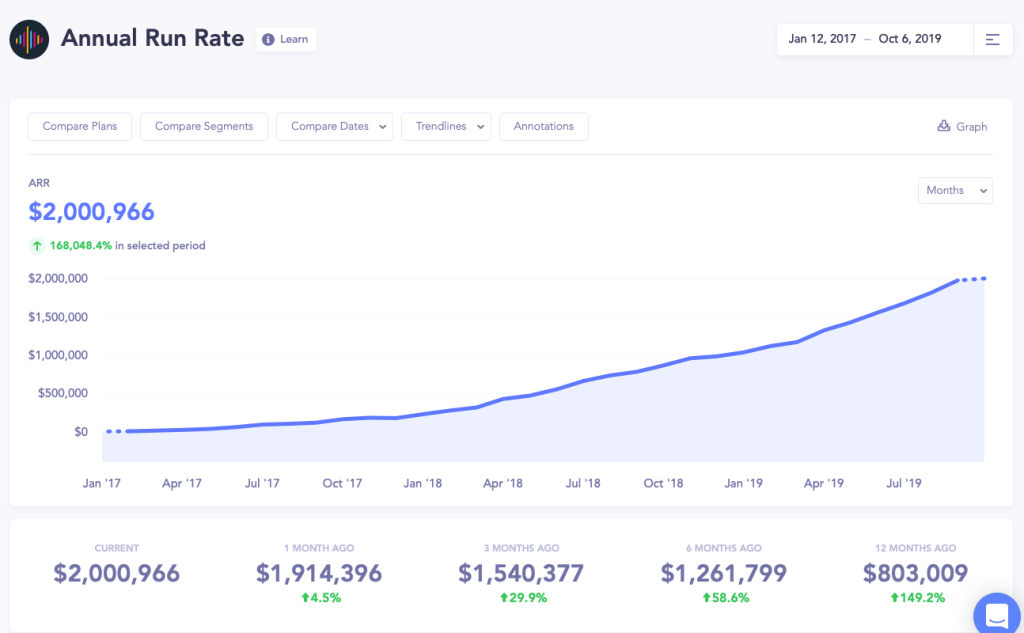Select the end date Oct 6, 2019

(x=910, y=40)
